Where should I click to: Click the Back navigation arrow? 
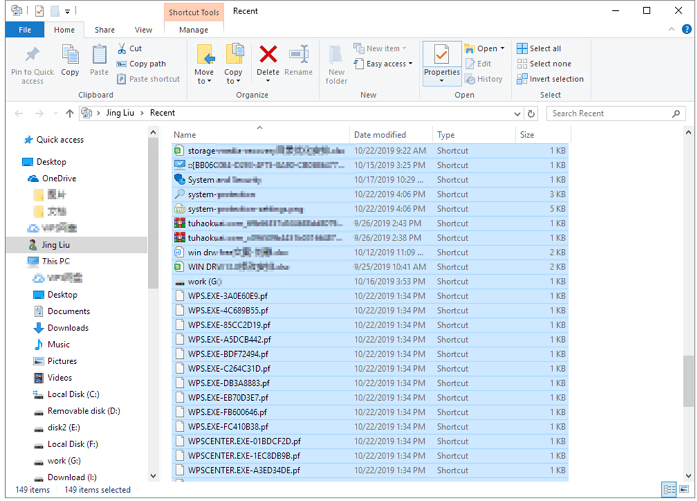19,113
